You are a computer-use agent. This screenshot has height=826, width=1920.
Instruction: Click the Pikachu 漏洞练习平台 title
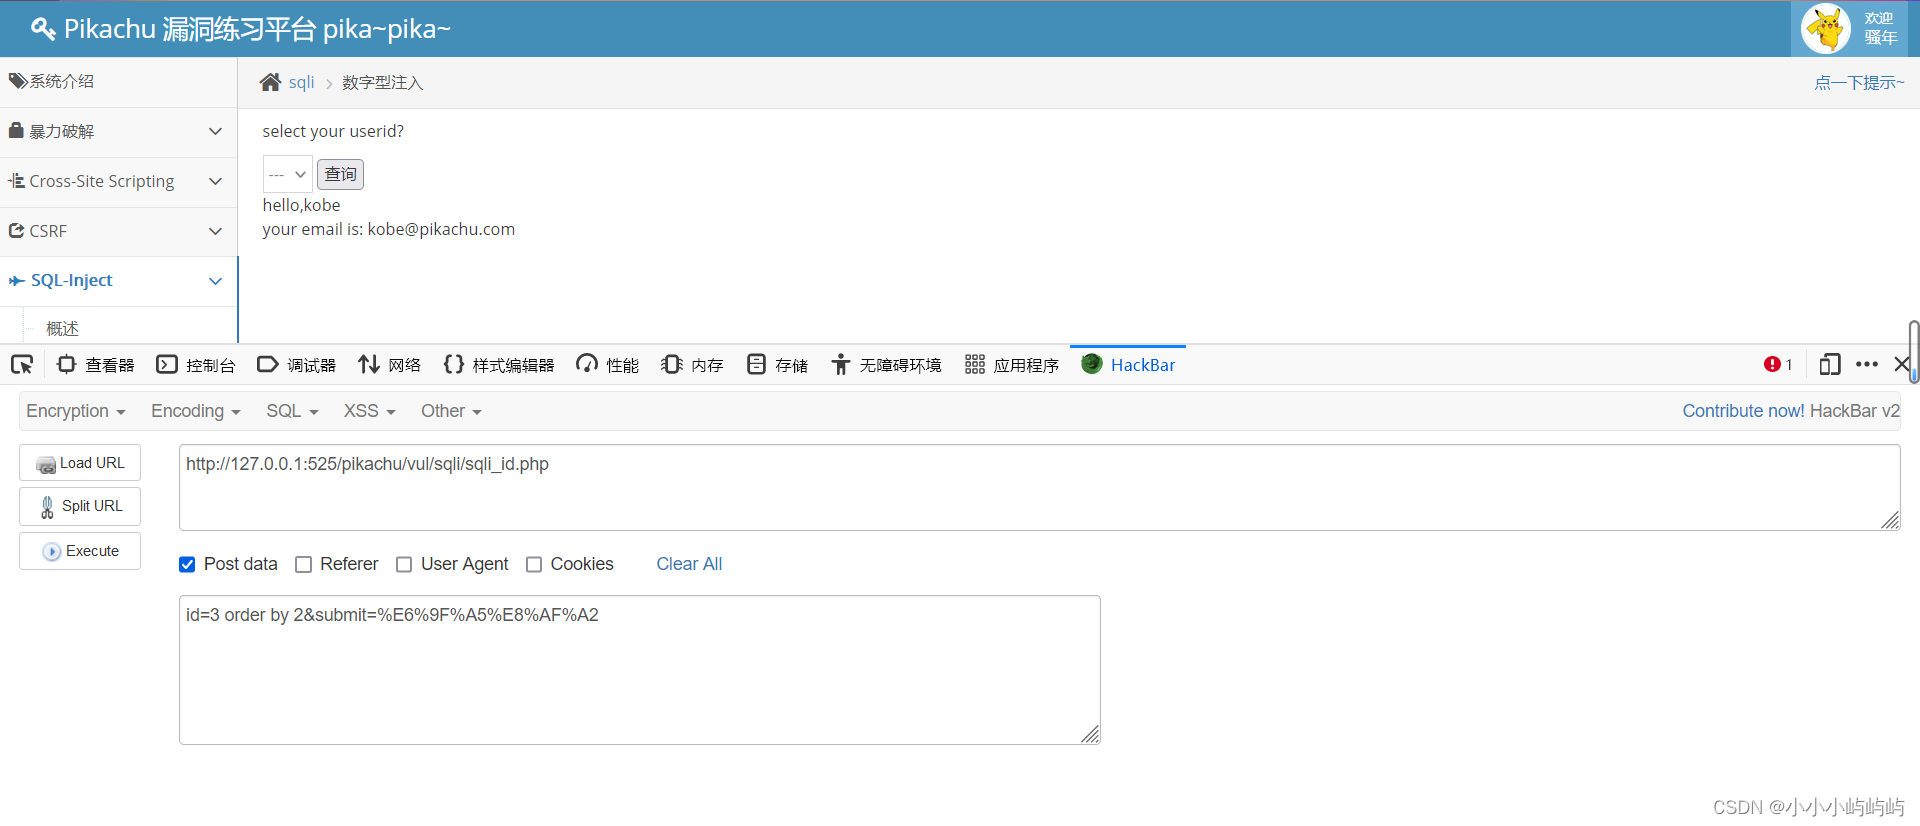257,29
